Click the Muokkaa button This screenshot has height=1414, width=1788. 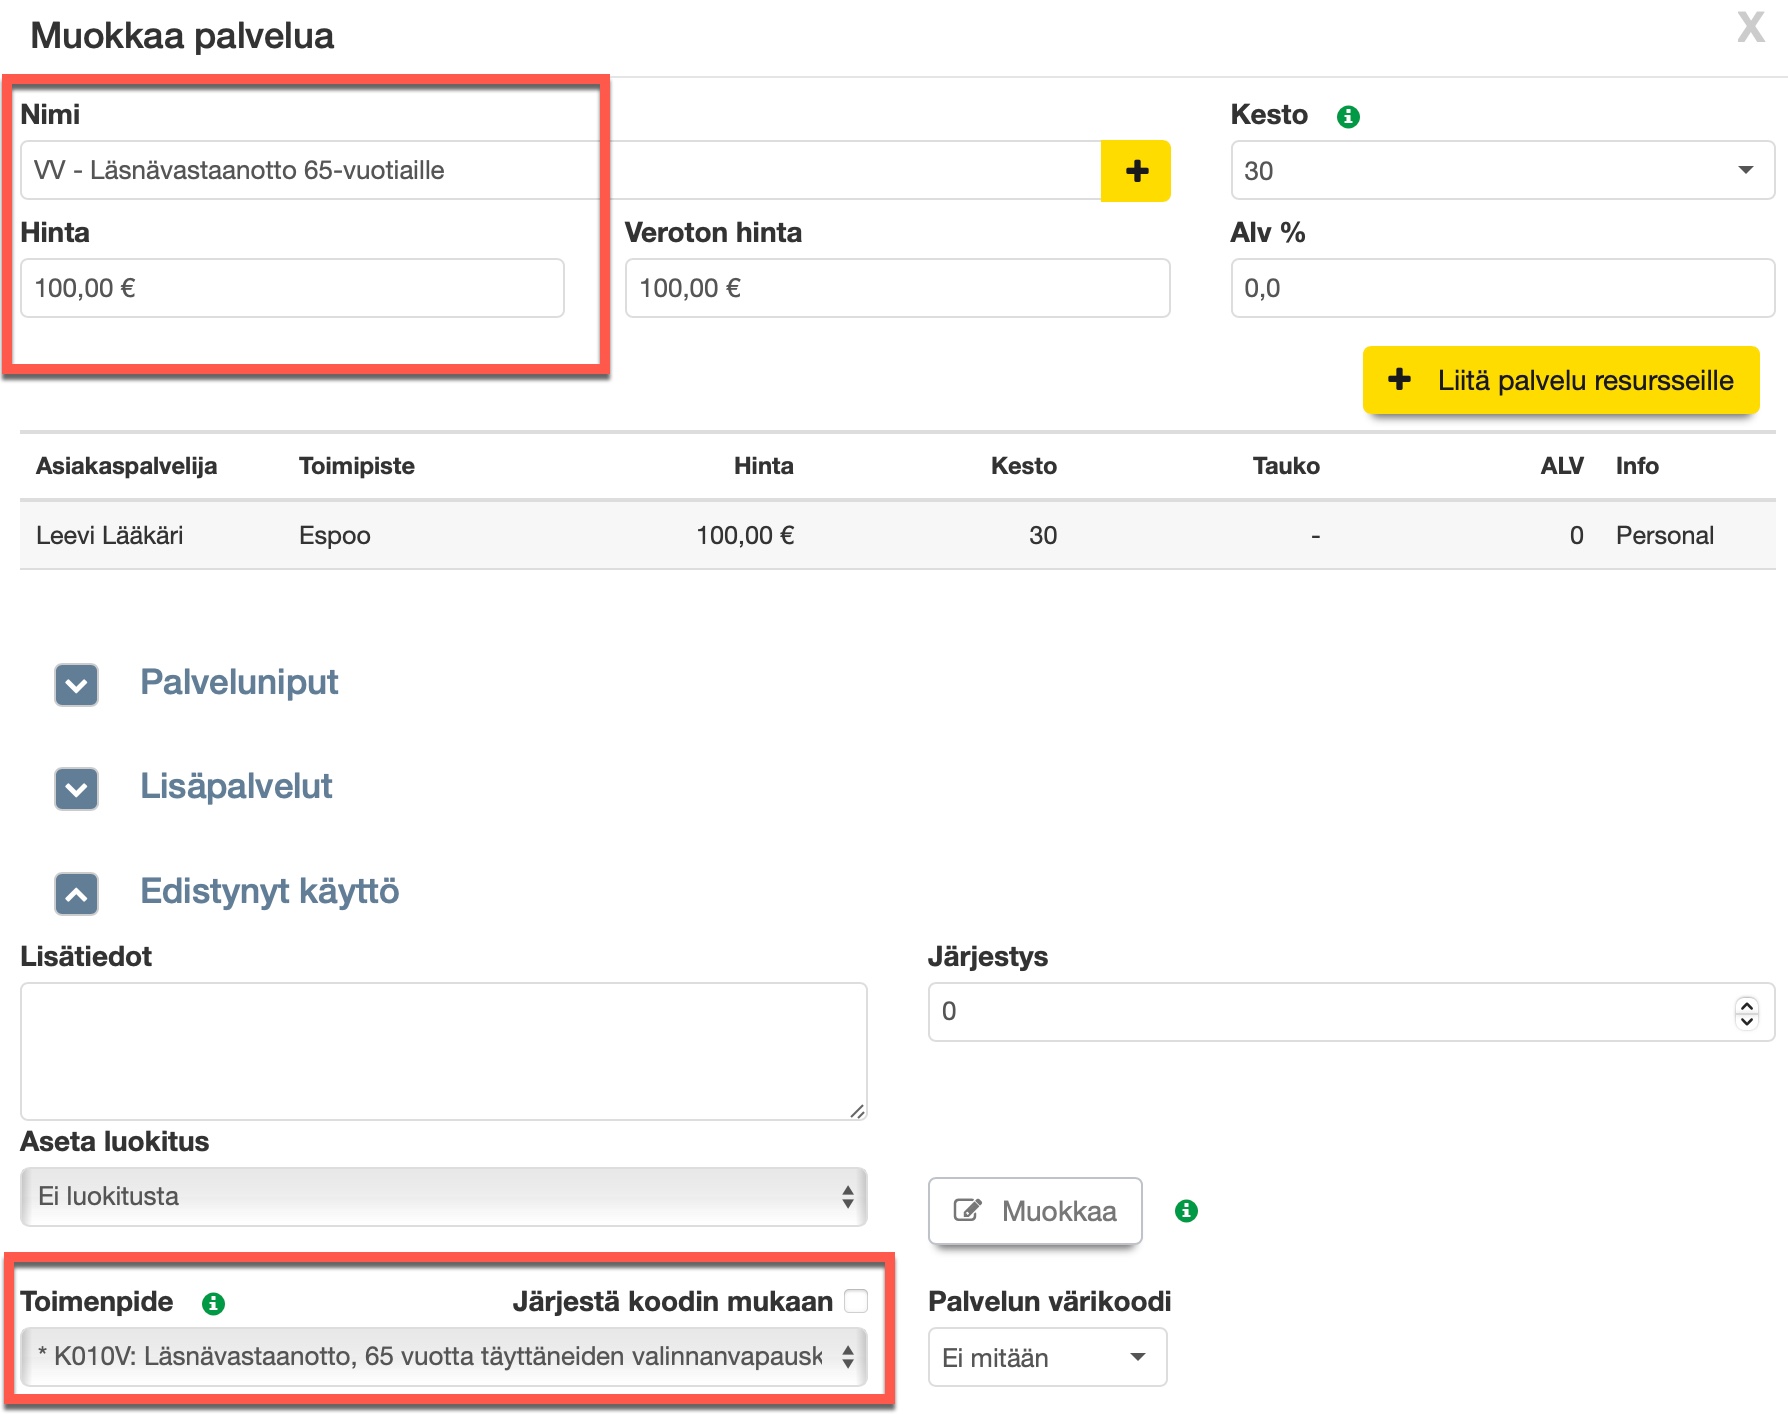tap(1035, 1211)
